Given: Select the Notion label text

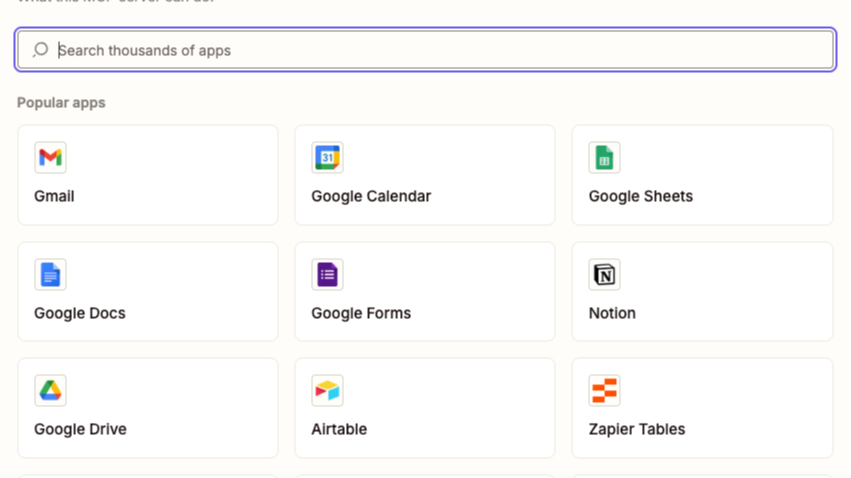Looking at the screenshot, I should pos(612,313).
